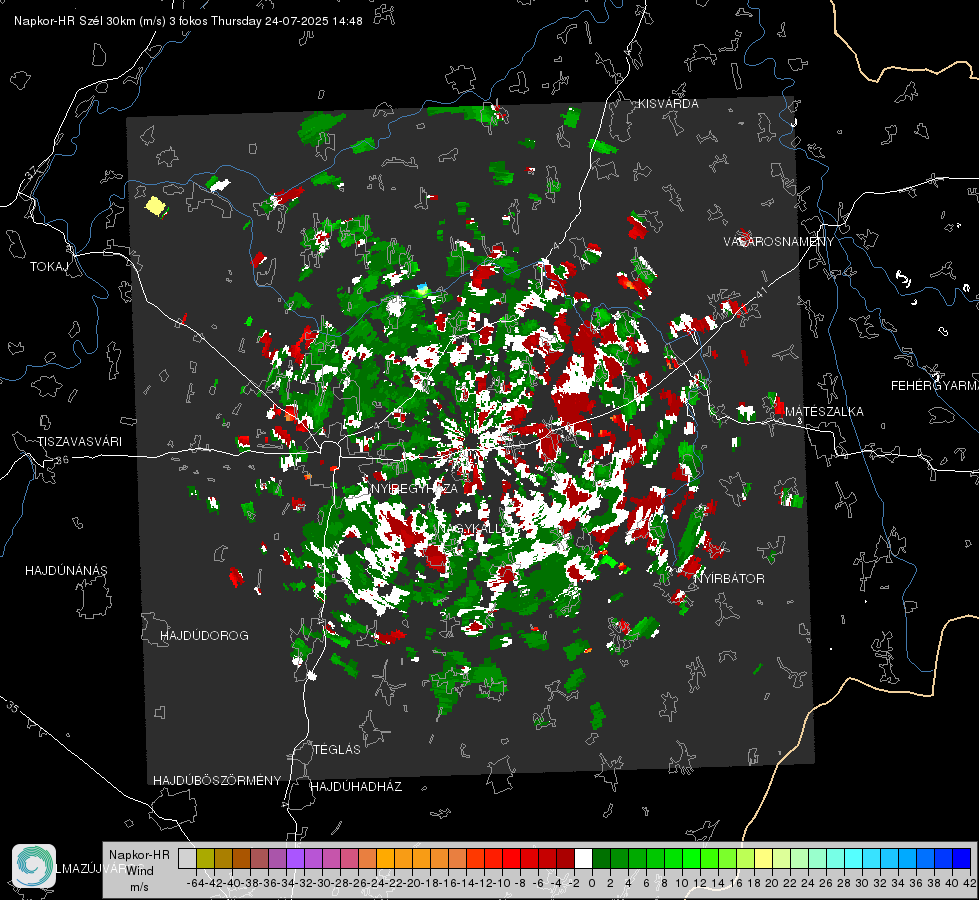Screen dimensions: 979x900
Task: Select the KISVÁRDA city label
Action: tap(668, 104)
